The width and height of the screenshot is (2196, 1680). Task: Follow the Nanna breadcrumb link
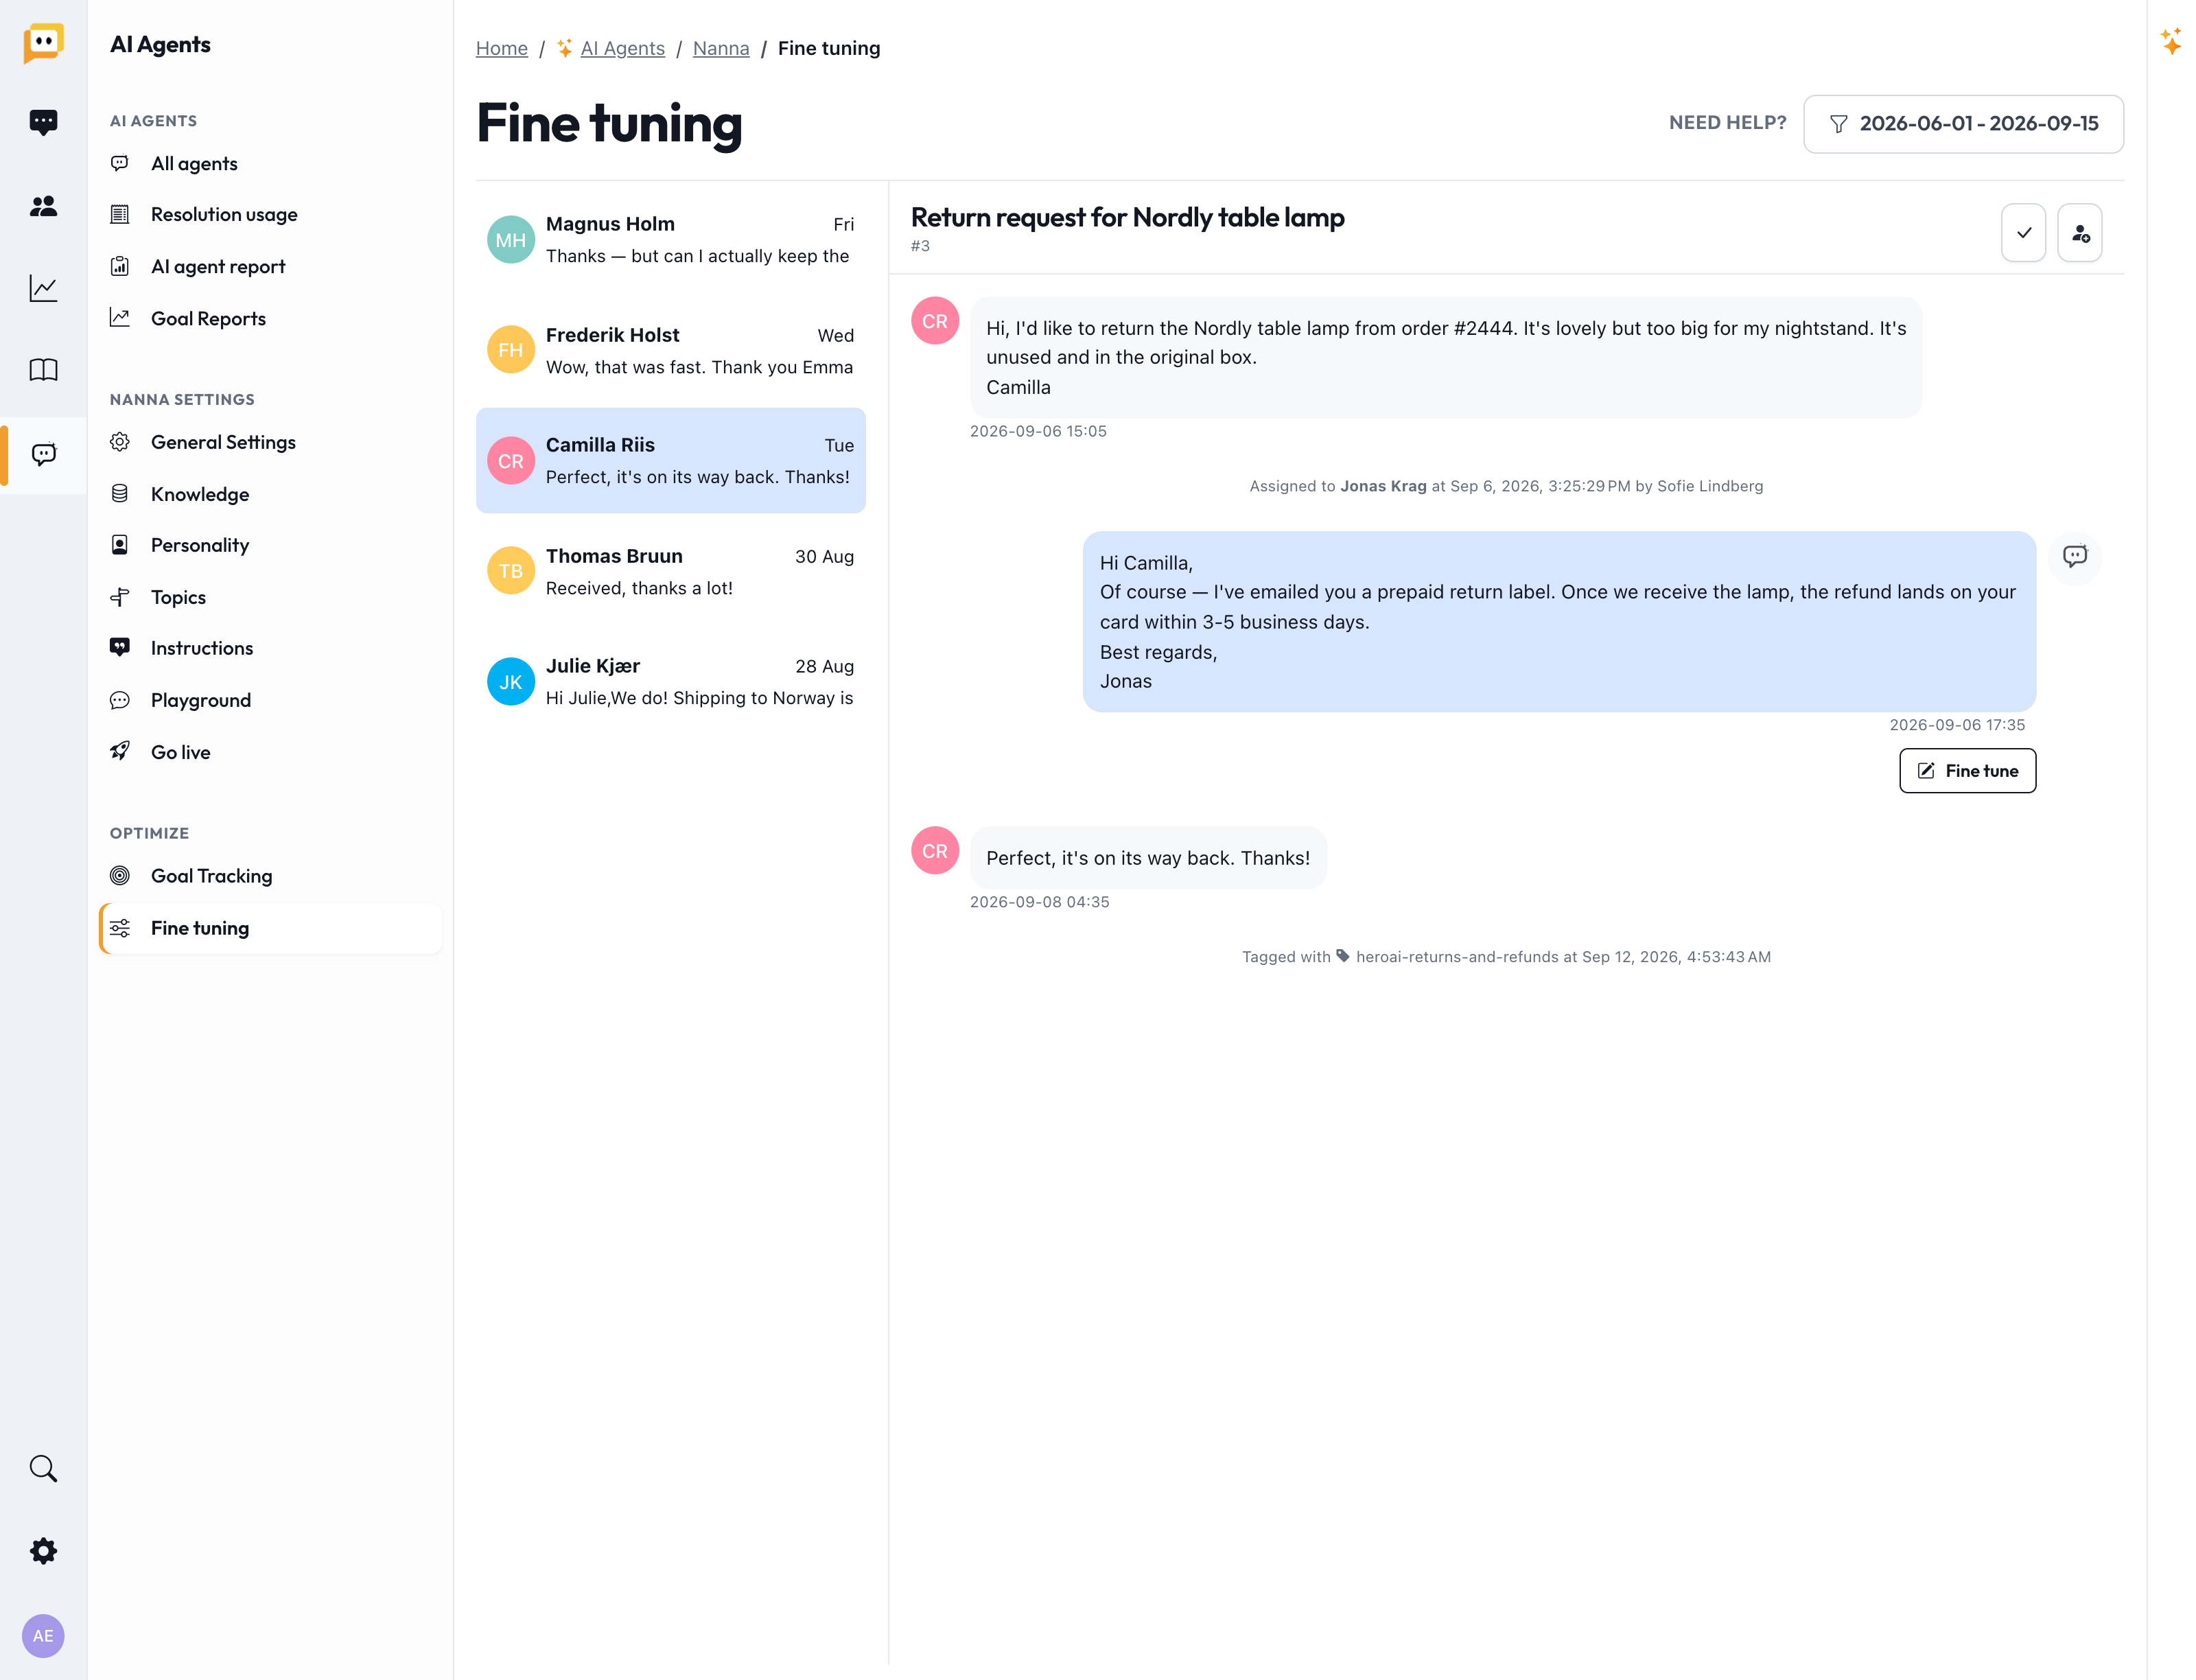pos(720,48)
